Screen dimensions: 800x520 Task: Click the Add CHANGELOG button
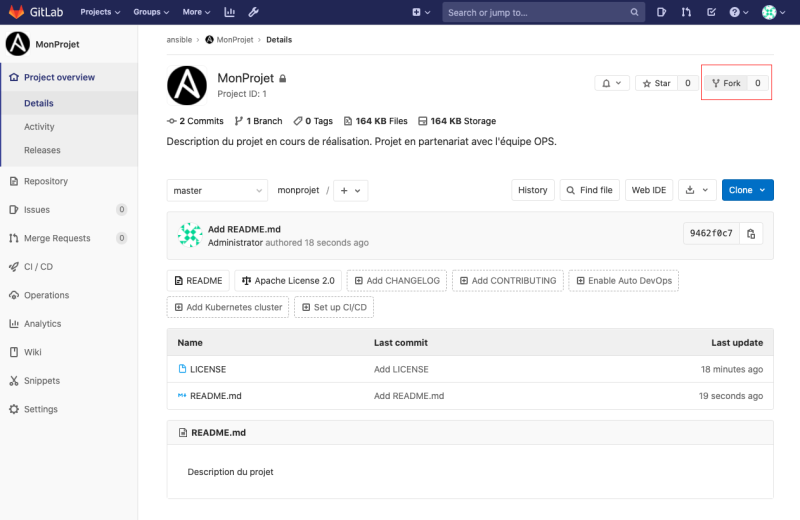coord(396,281)
